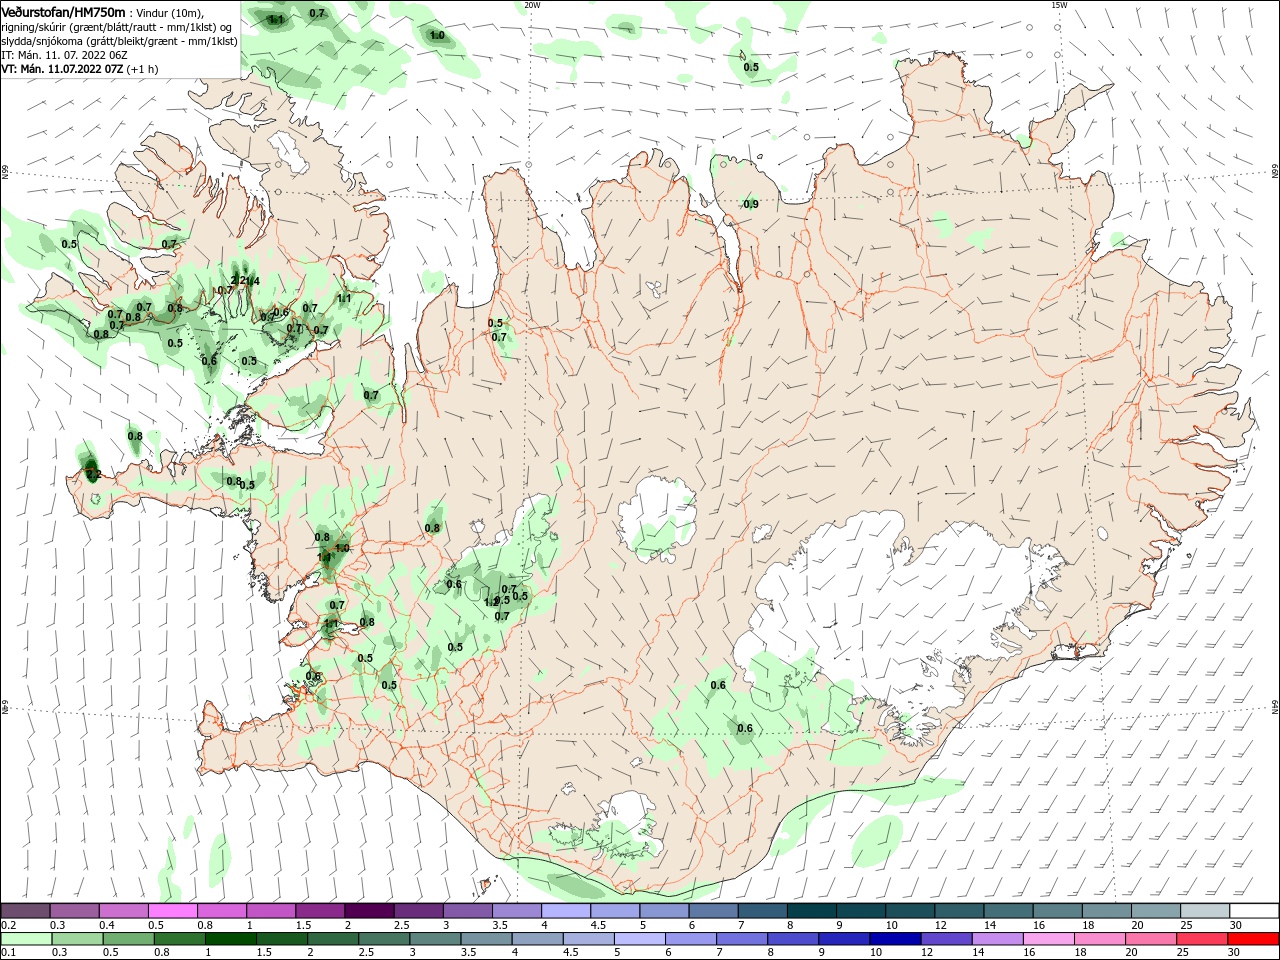This screenshot has width=1280, height=960.
Task: Pick the snow legend swatch between 1.5 and 2
Action: tap(320, 911)
